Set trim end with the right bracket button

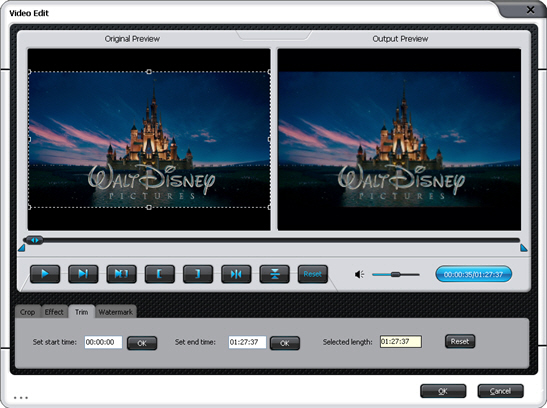click(198, 274)
